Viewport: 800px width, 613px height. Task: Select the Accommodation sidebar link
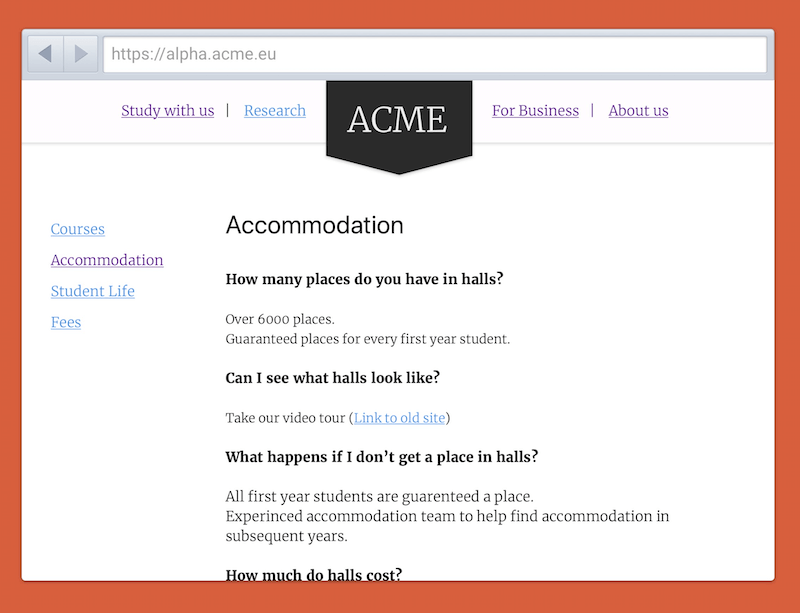point(107,260)
